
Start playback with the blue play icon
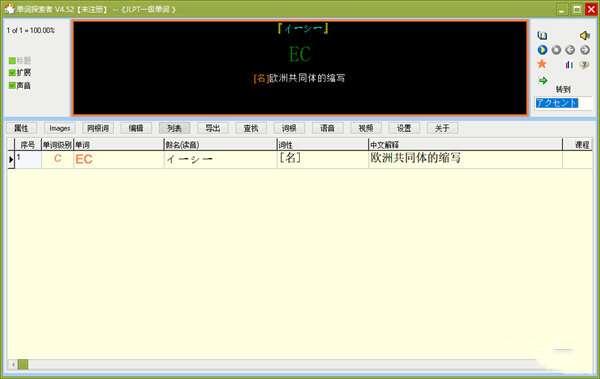[542, 50]
